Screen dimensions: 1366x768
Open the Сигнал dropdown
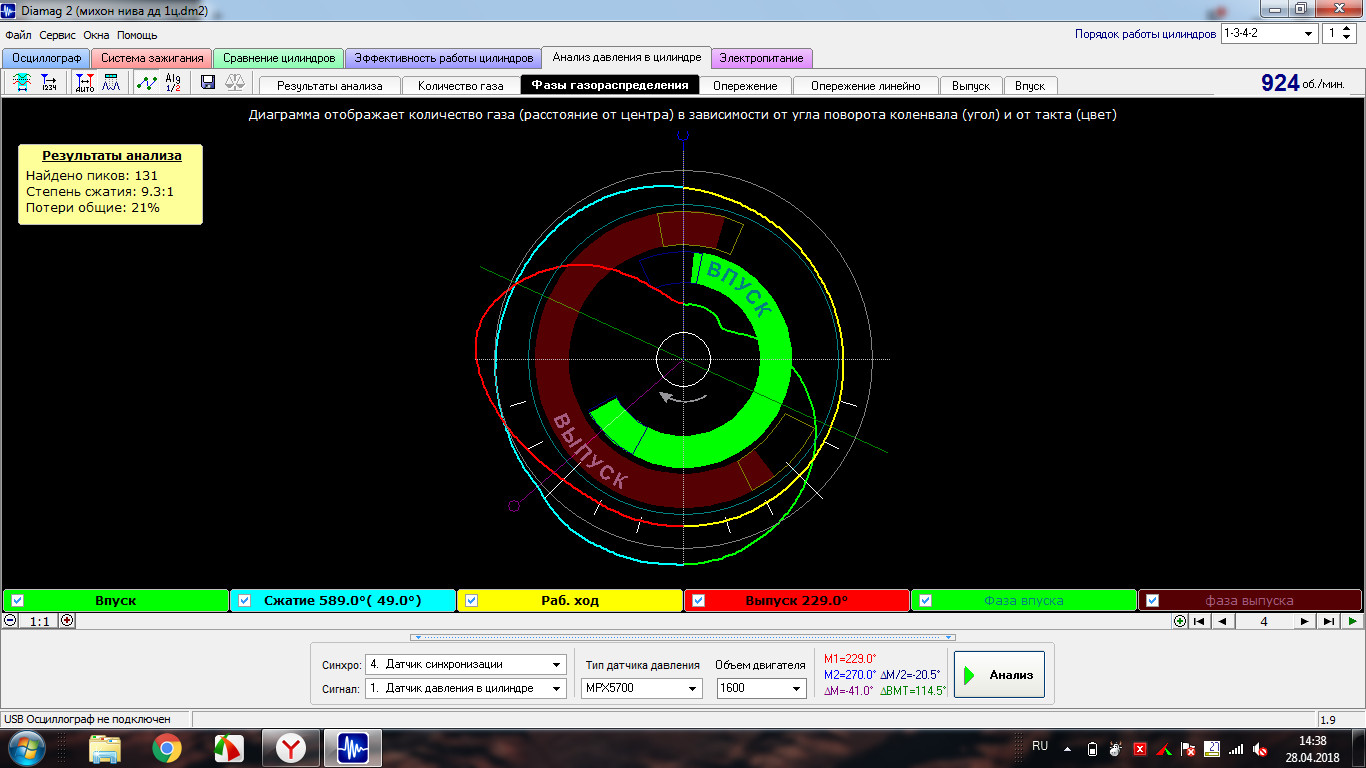466,688
